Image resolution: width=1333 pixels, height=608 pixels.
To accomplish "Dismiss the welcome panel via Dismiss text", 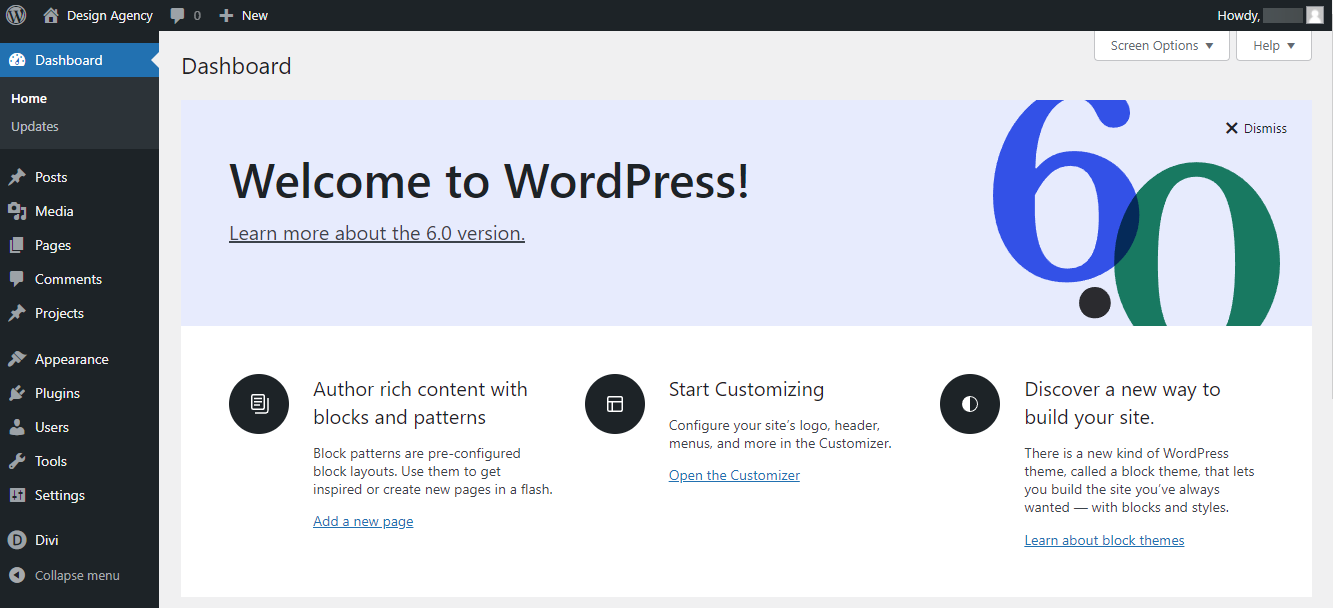I will [1265, 128].
